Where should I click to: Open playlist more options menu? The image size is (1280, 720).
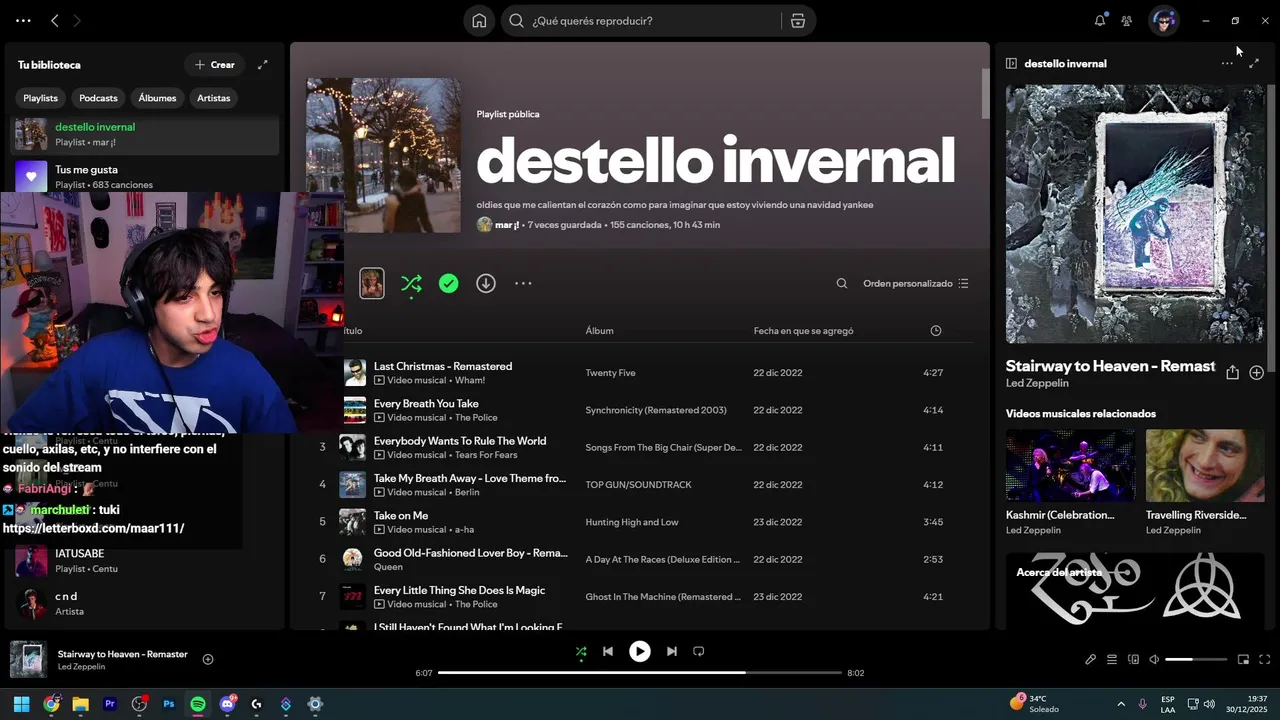(x=523, y=284)
